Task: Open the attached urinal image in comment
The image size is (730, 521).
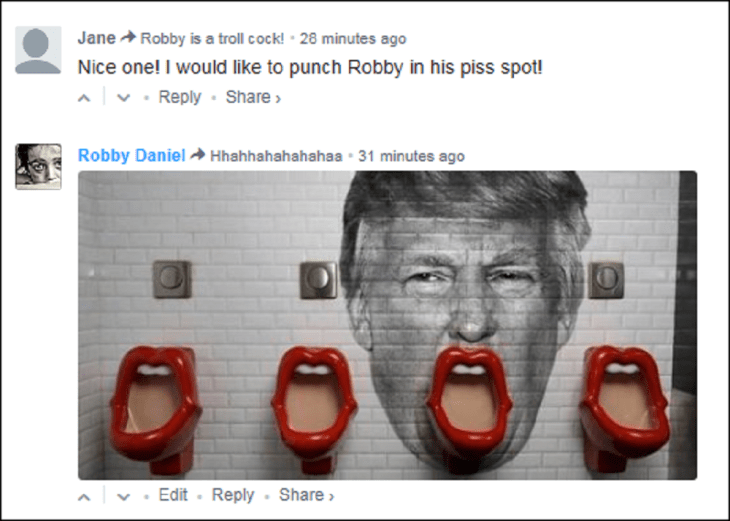Action: [387, 325]
